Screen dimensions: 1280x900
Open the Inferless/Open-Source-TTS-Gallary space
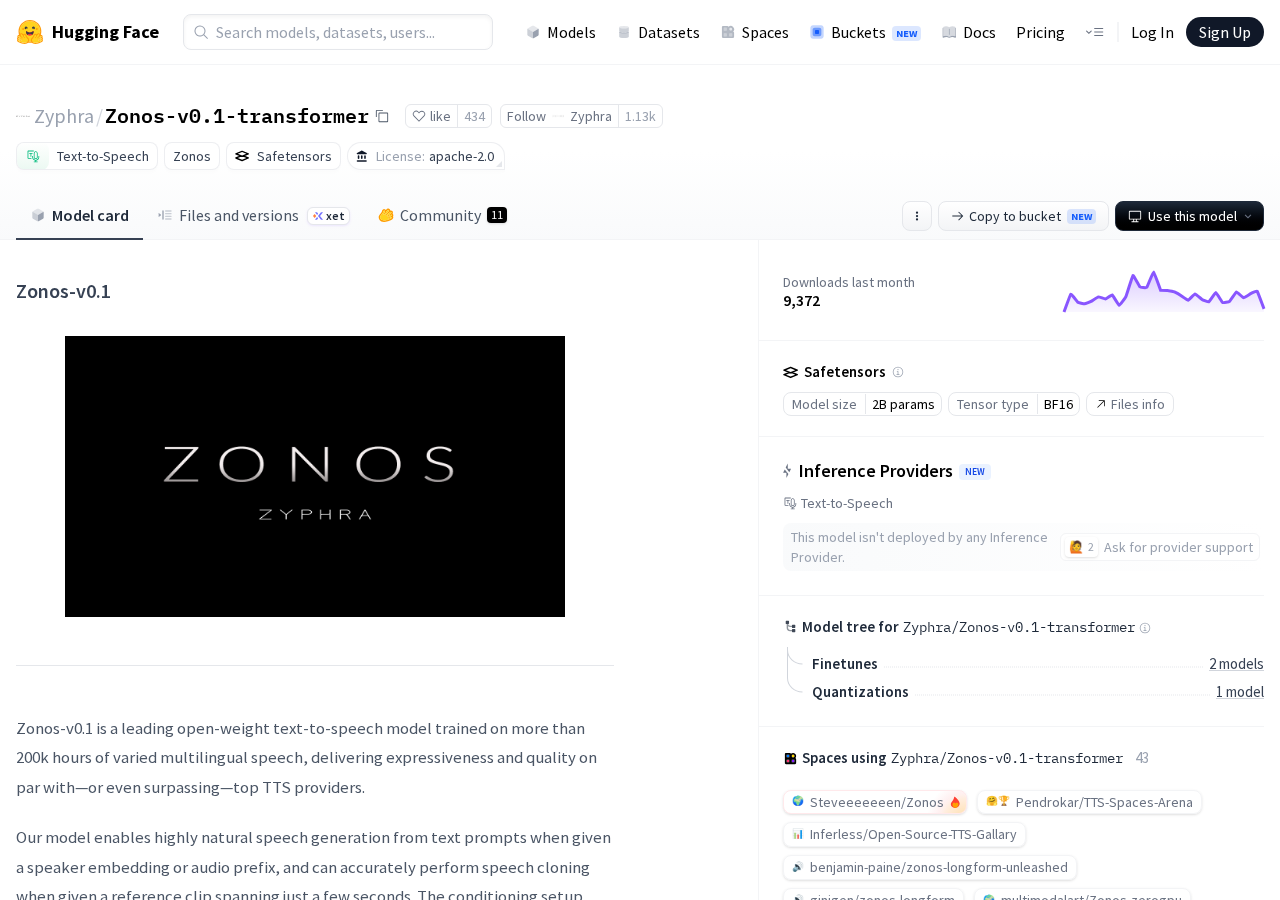tap(904, 834)
